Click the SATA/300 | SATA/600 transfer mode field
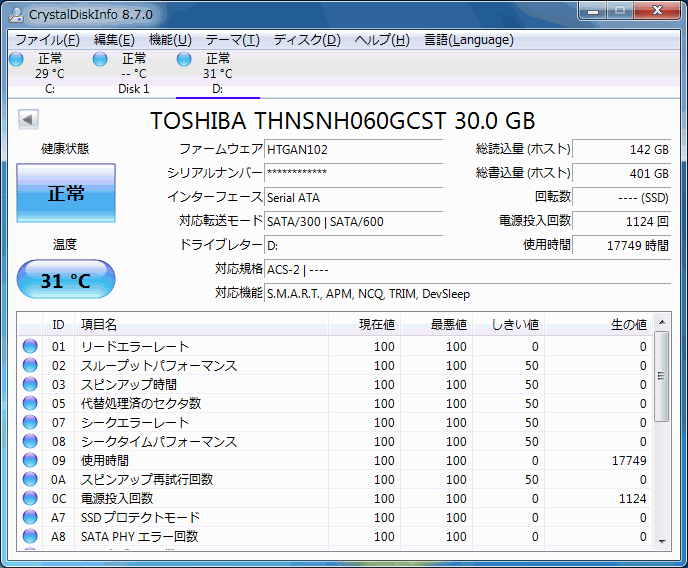This screenshot has width=688, height=568. (x=353, y=221)
